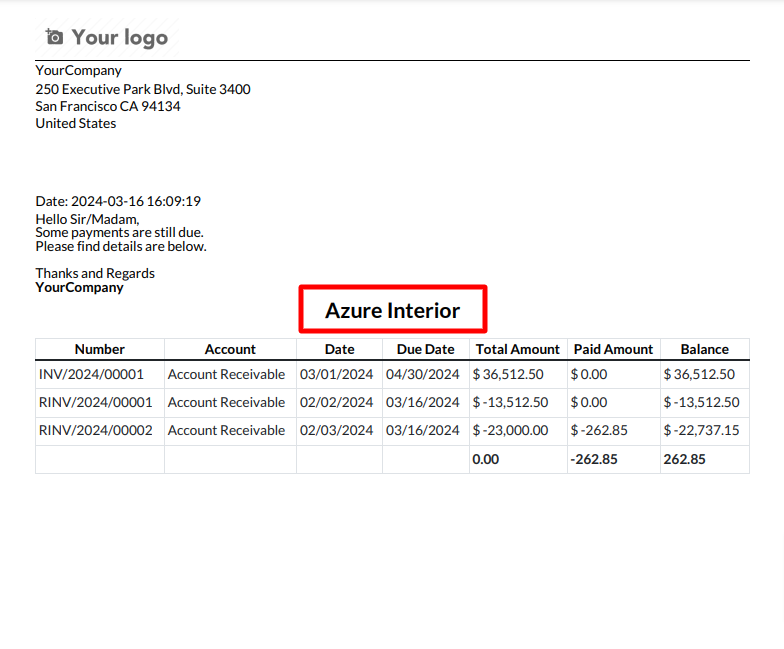Image resolution: width=784 pixels, height=649 pixels.
Task: Click total amount $ -13,512.50 in RINV/2024/00001 row
Action: [510, 402]
